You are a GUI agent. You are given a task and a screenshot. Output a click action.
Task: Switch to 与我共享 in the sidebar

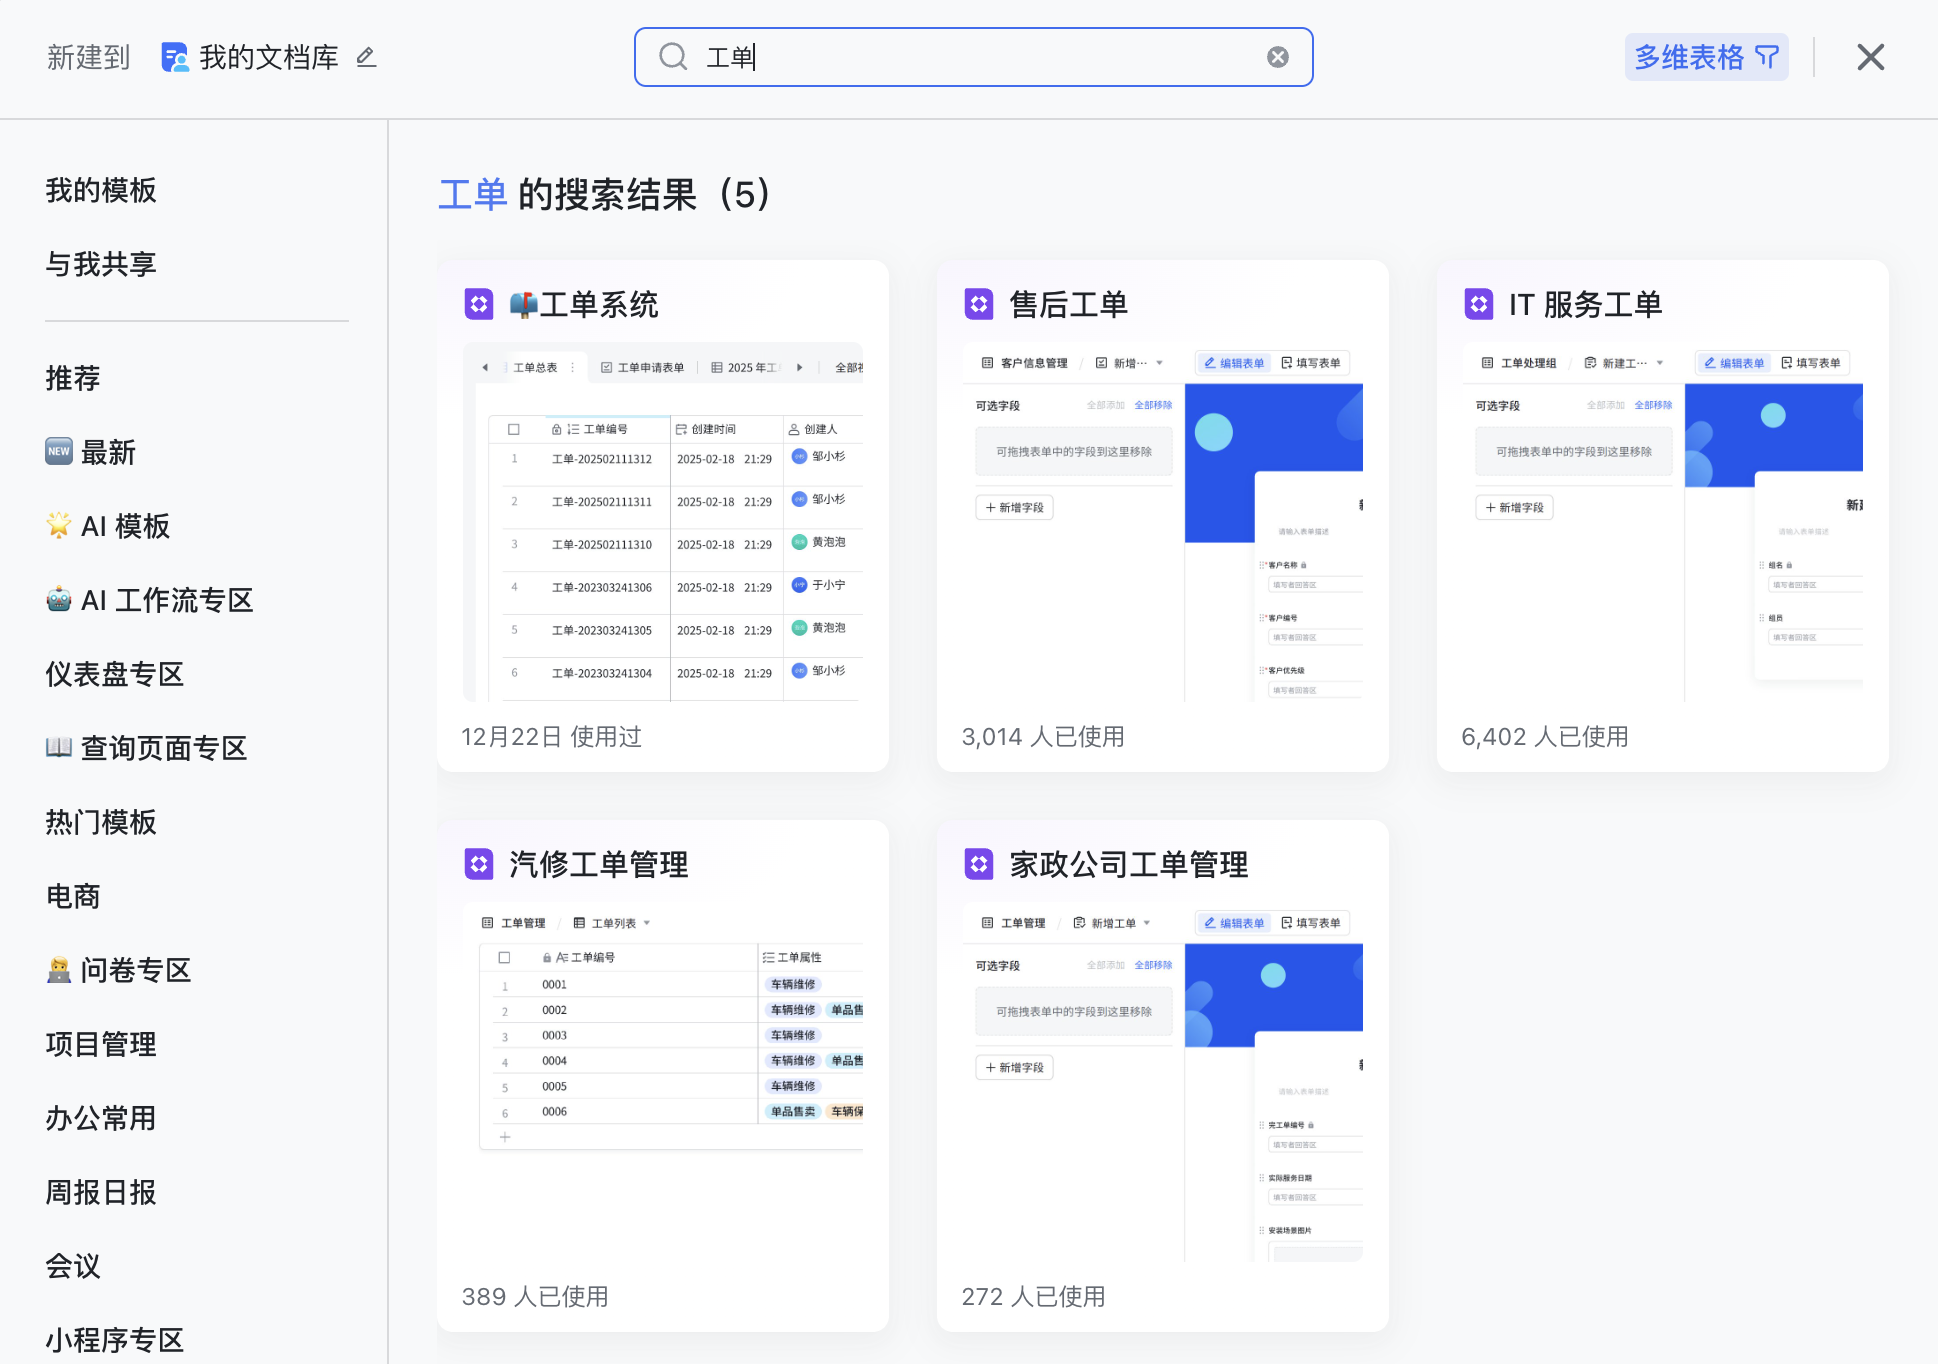[x=101, y=264]
